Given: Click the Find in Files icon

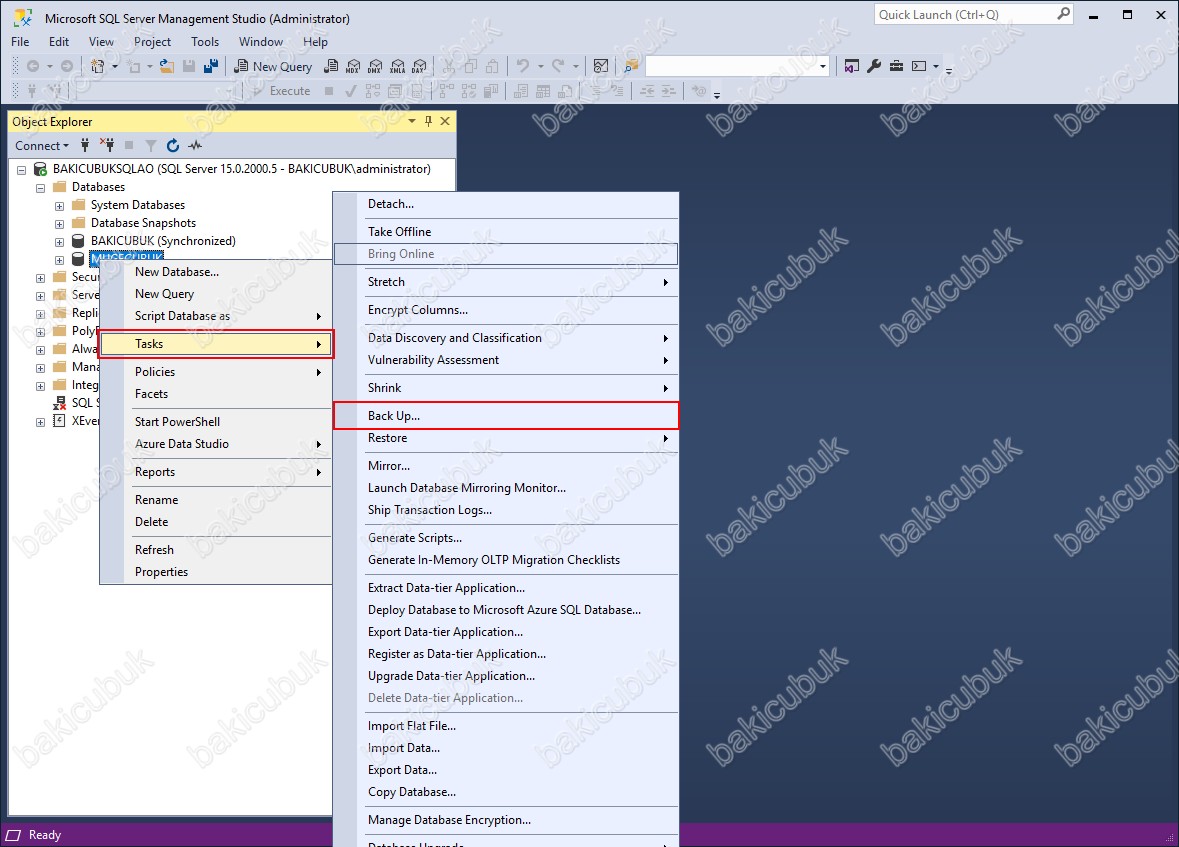Looking at the screenshot, I should pyautogui.click(x=632, y=66).
